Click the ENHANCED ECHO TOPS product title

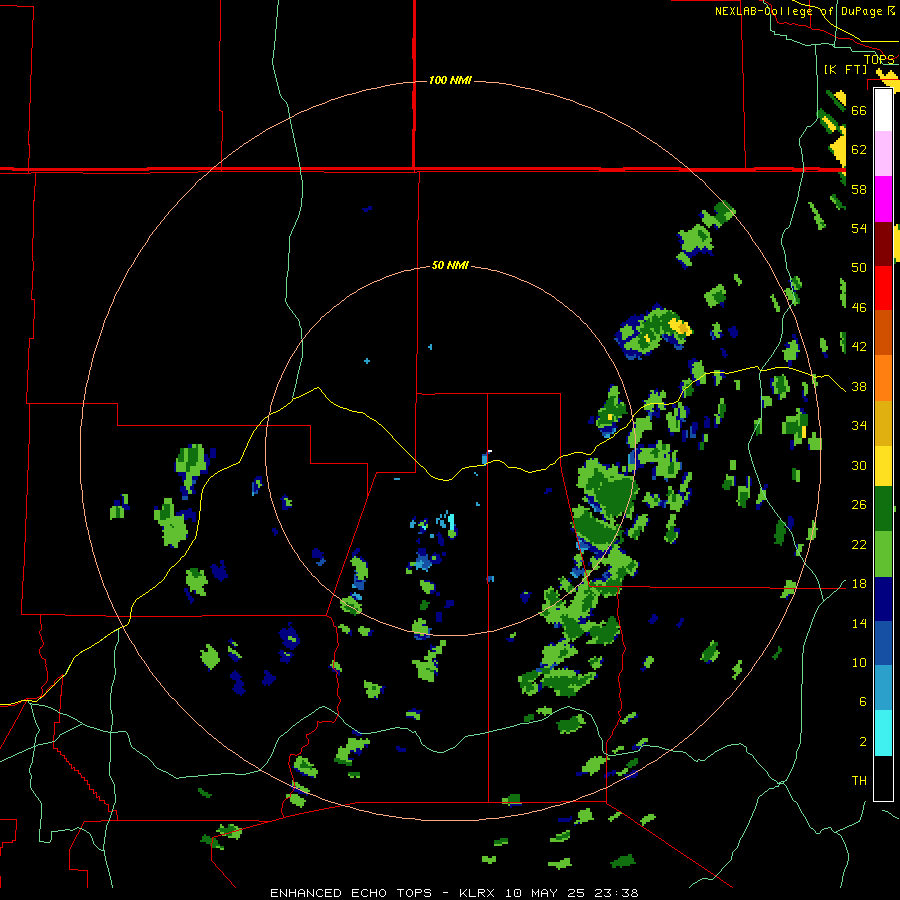(x=351, y=893)
